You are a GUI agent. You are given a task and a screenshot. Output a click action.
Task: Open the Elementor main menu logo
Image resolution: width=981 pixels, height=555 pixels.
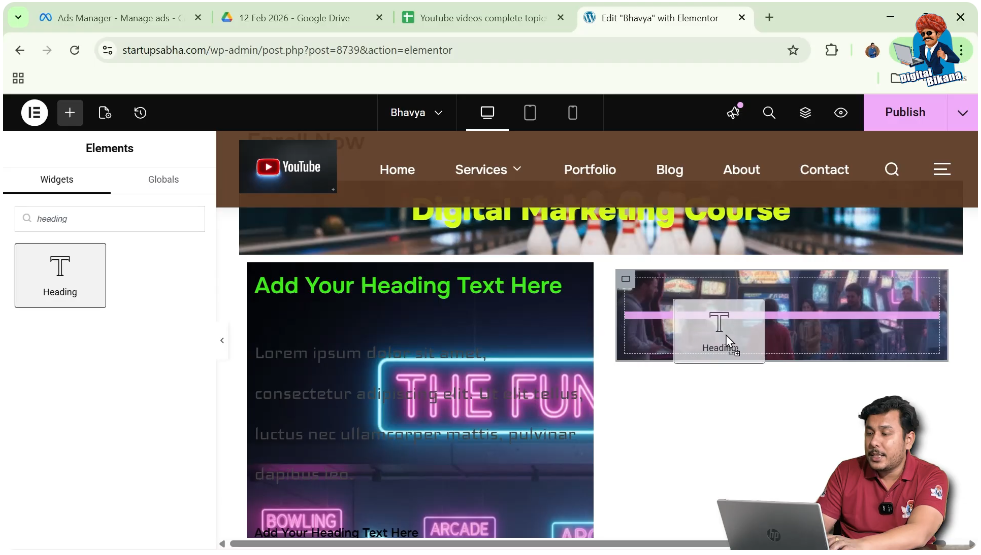click(34, 113)
